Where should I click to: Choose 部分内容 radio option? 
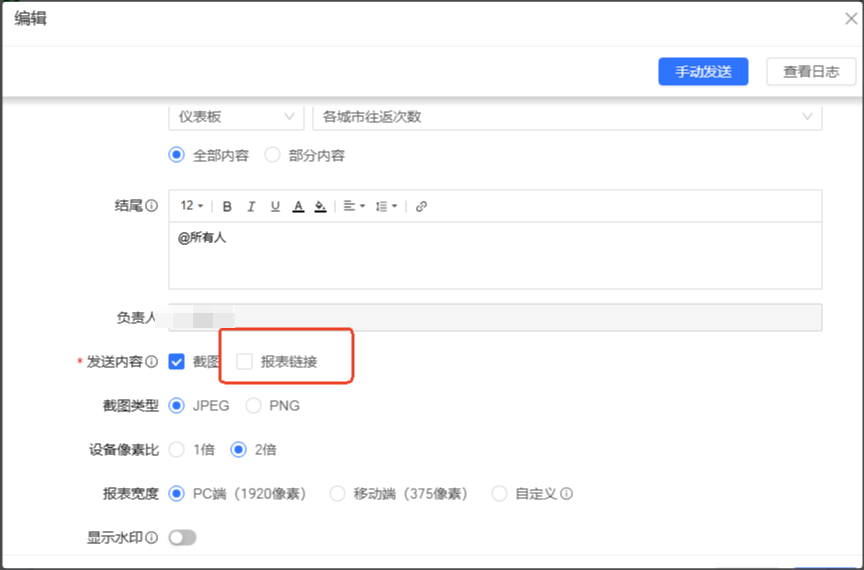[272, 156]
